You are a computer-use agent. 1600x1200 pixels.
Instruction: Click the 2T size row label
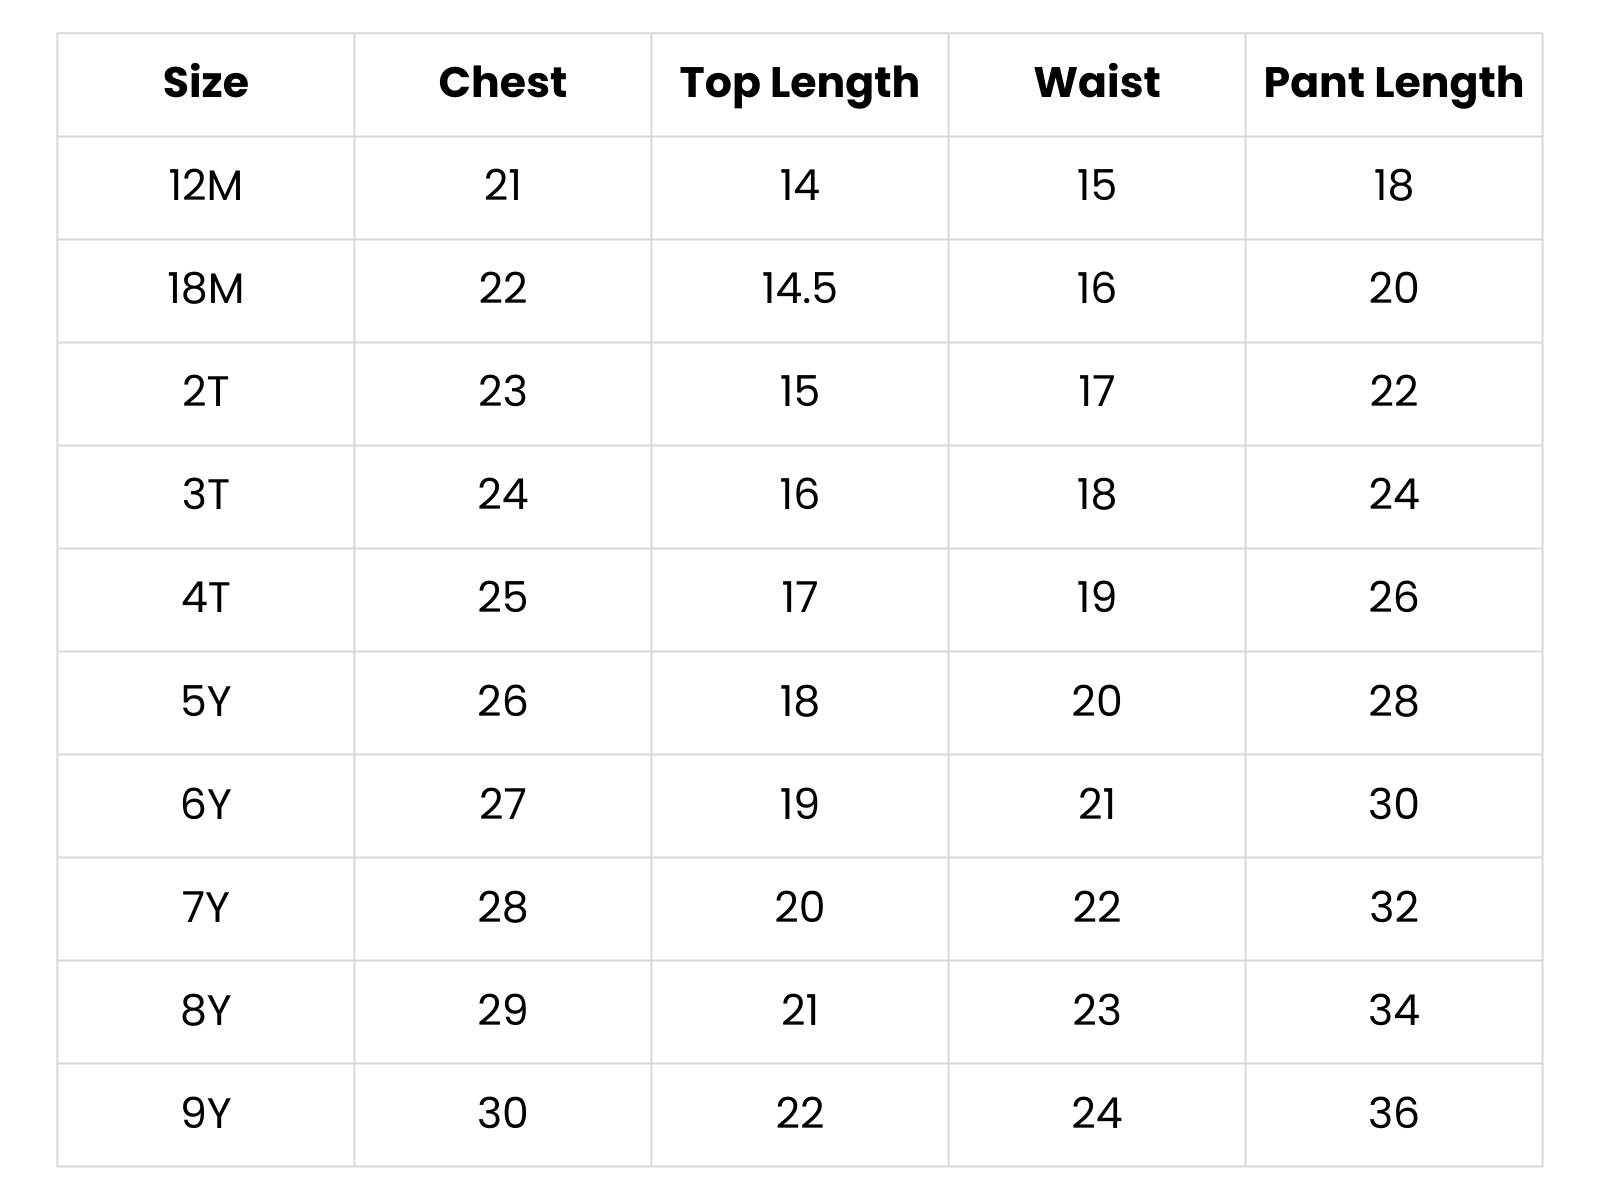tap(205, 392)
